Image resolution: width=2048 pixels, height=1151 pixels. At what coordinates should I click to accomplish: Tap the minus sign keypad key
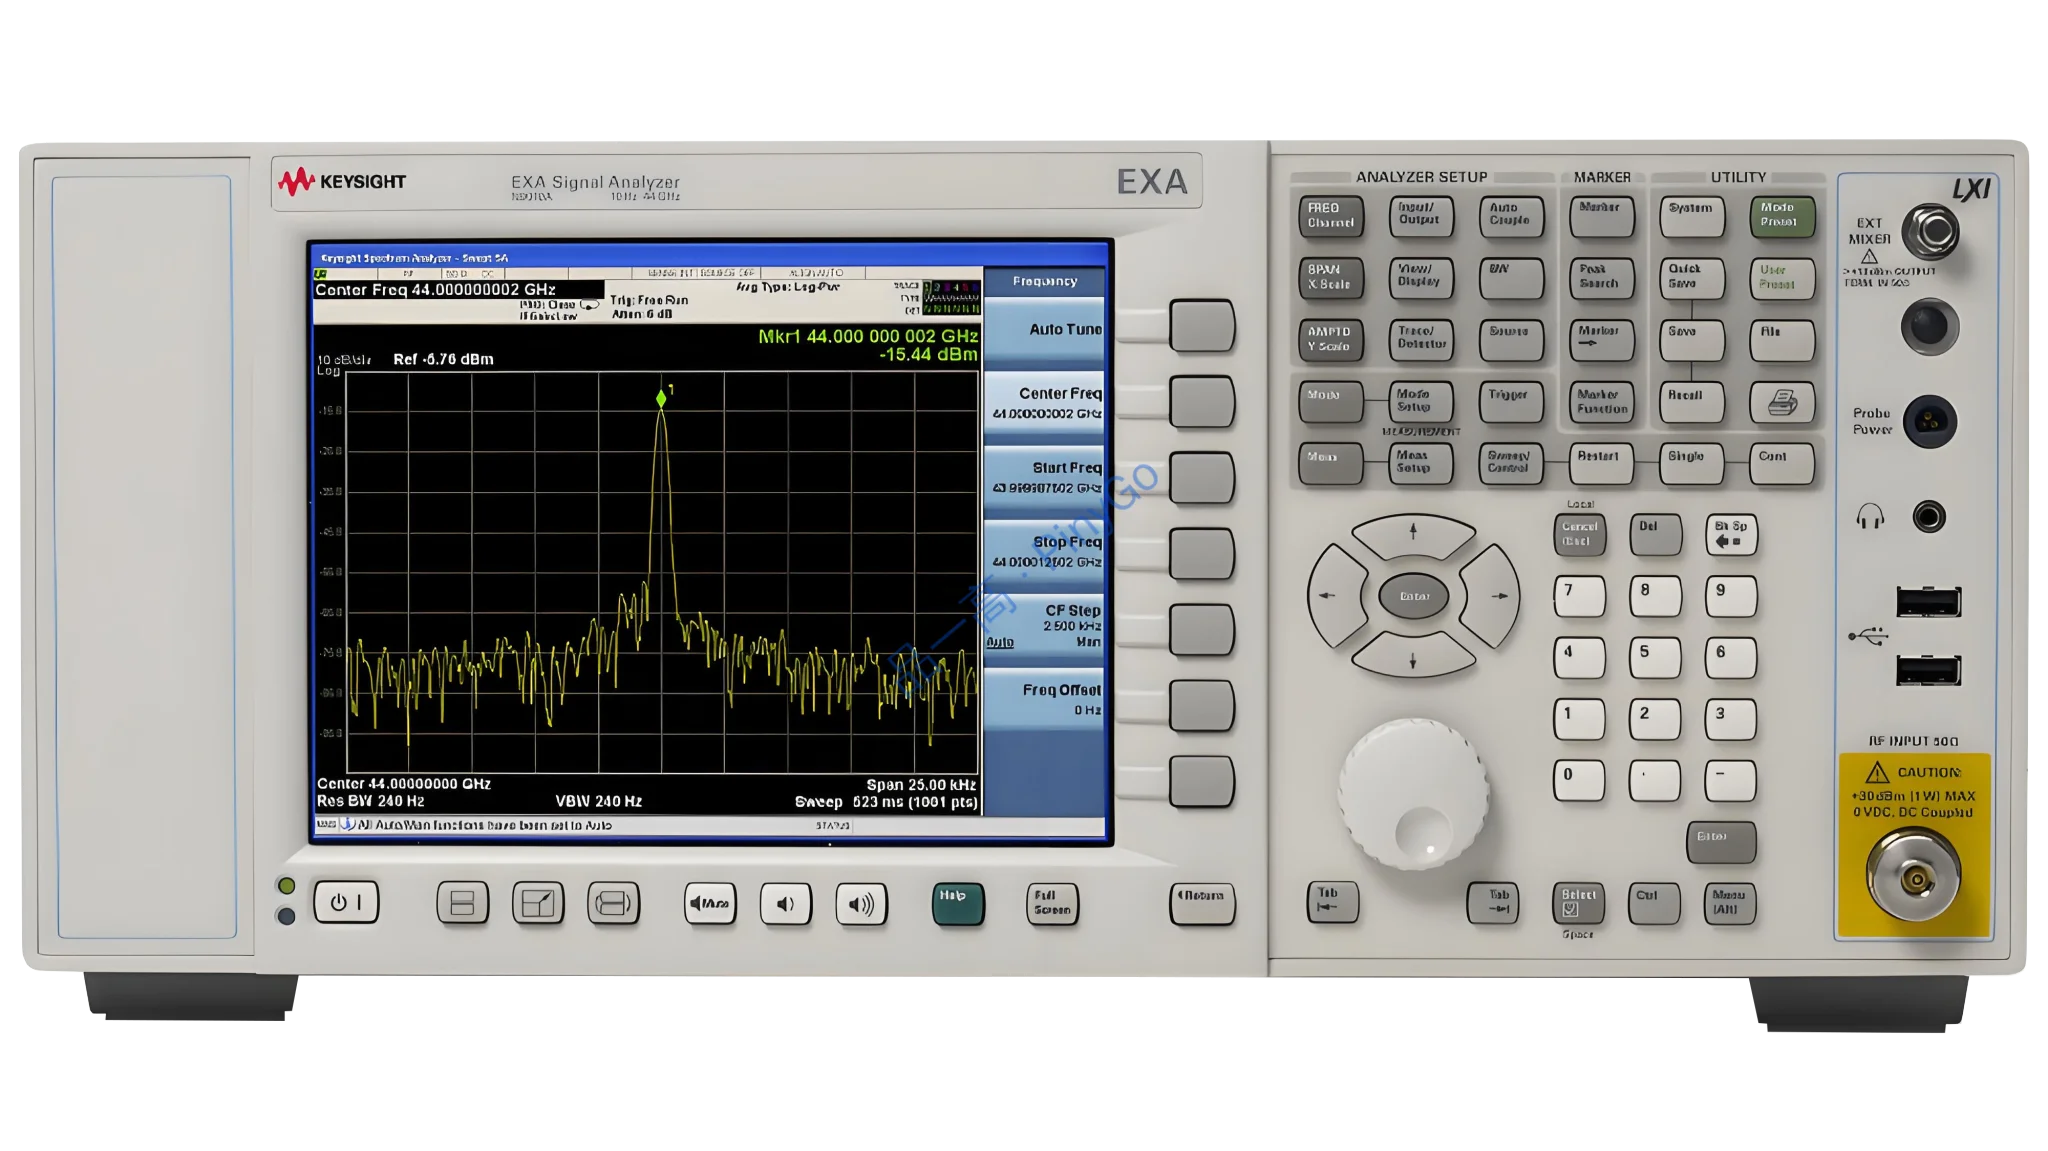click(1731, 781)
